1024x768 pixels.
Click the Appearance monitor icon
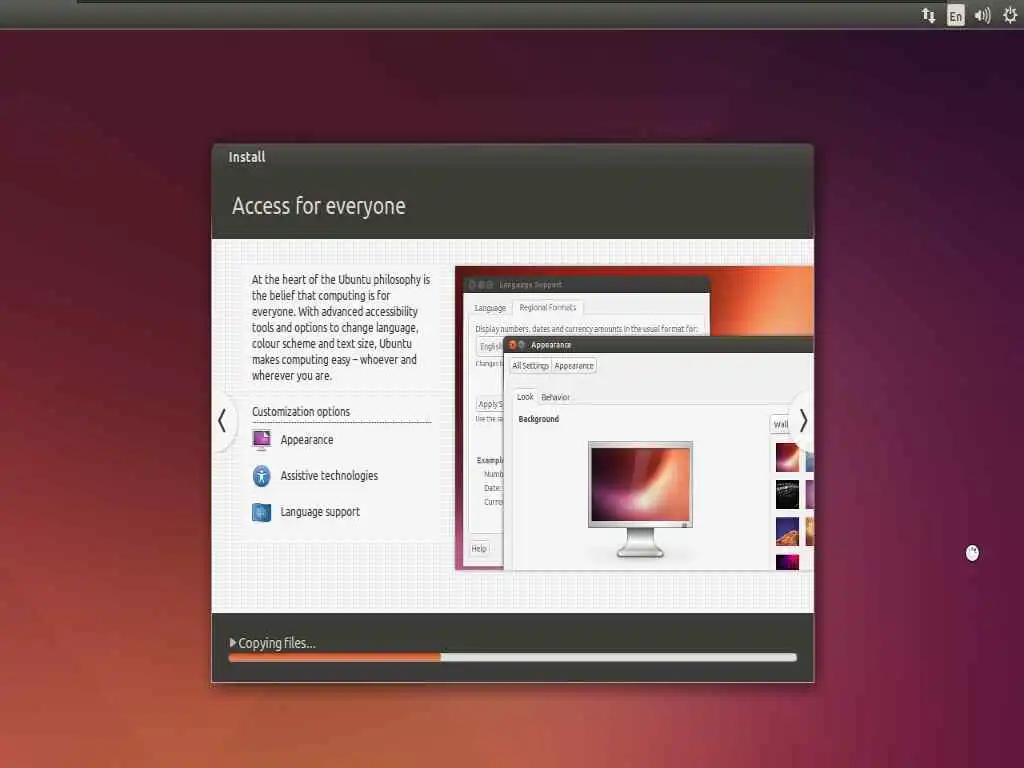tap(261, 440)
